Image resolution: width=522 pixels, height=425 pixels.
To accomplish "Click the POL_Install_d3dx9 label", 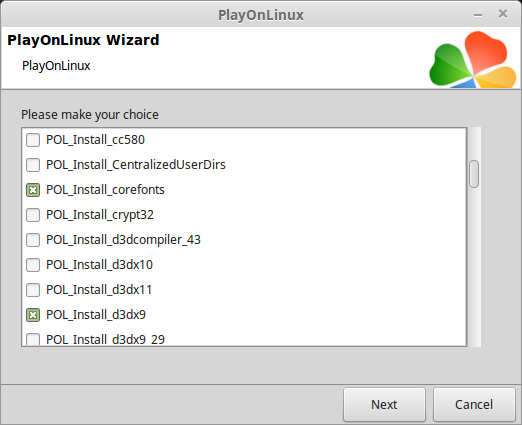I will click(x=96, y=315).
